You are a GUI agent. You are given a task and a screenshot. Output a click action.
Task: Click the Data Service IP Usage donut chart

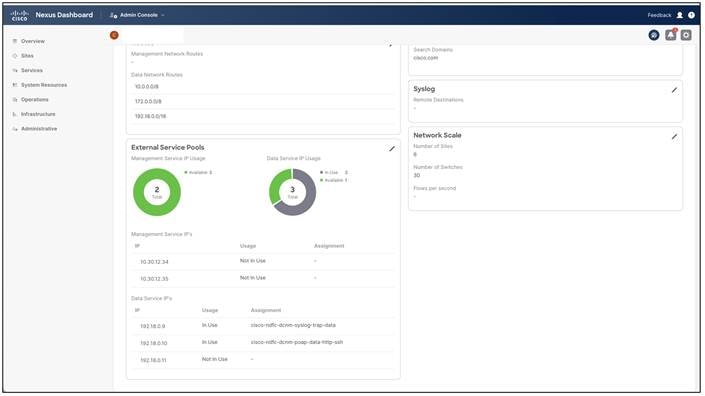(x=293, y=192)
